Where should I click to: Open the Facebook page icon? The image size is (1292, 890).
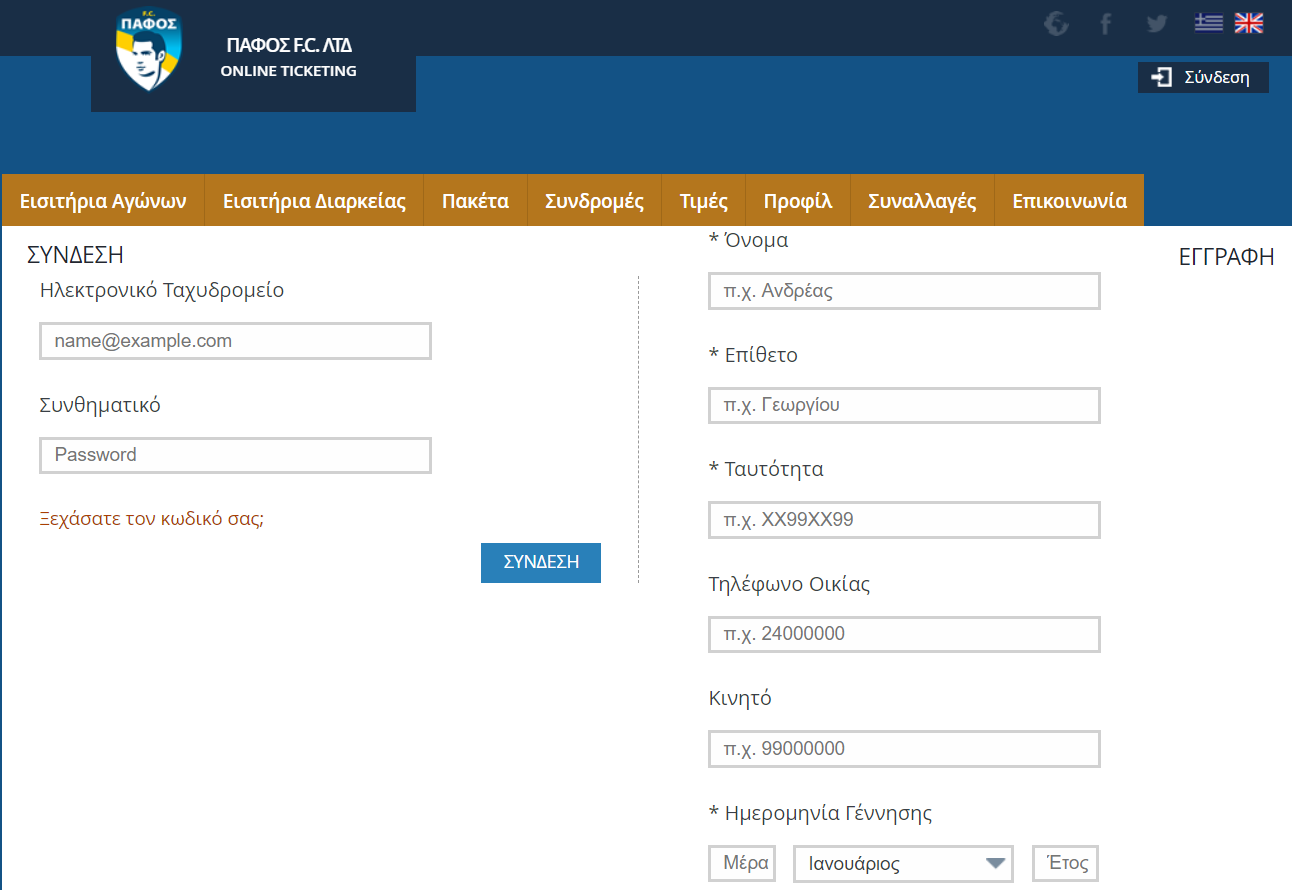(1106, 23)
